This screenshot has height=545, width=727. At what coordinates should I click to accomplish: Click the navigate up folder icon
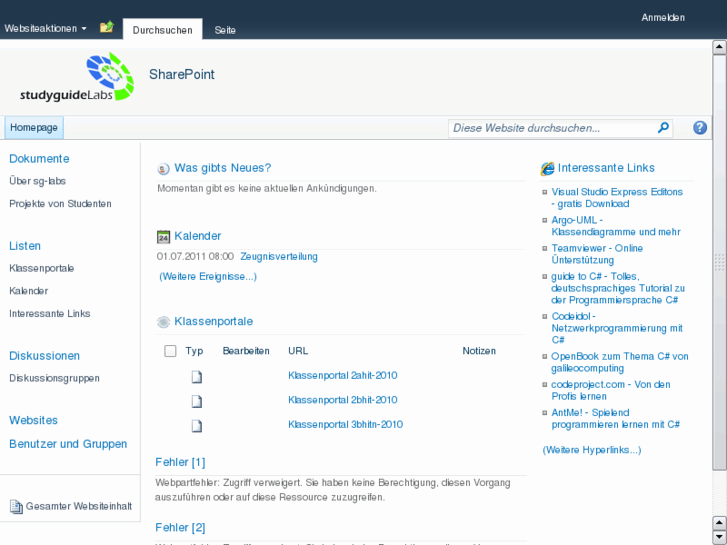click(107, 27)
